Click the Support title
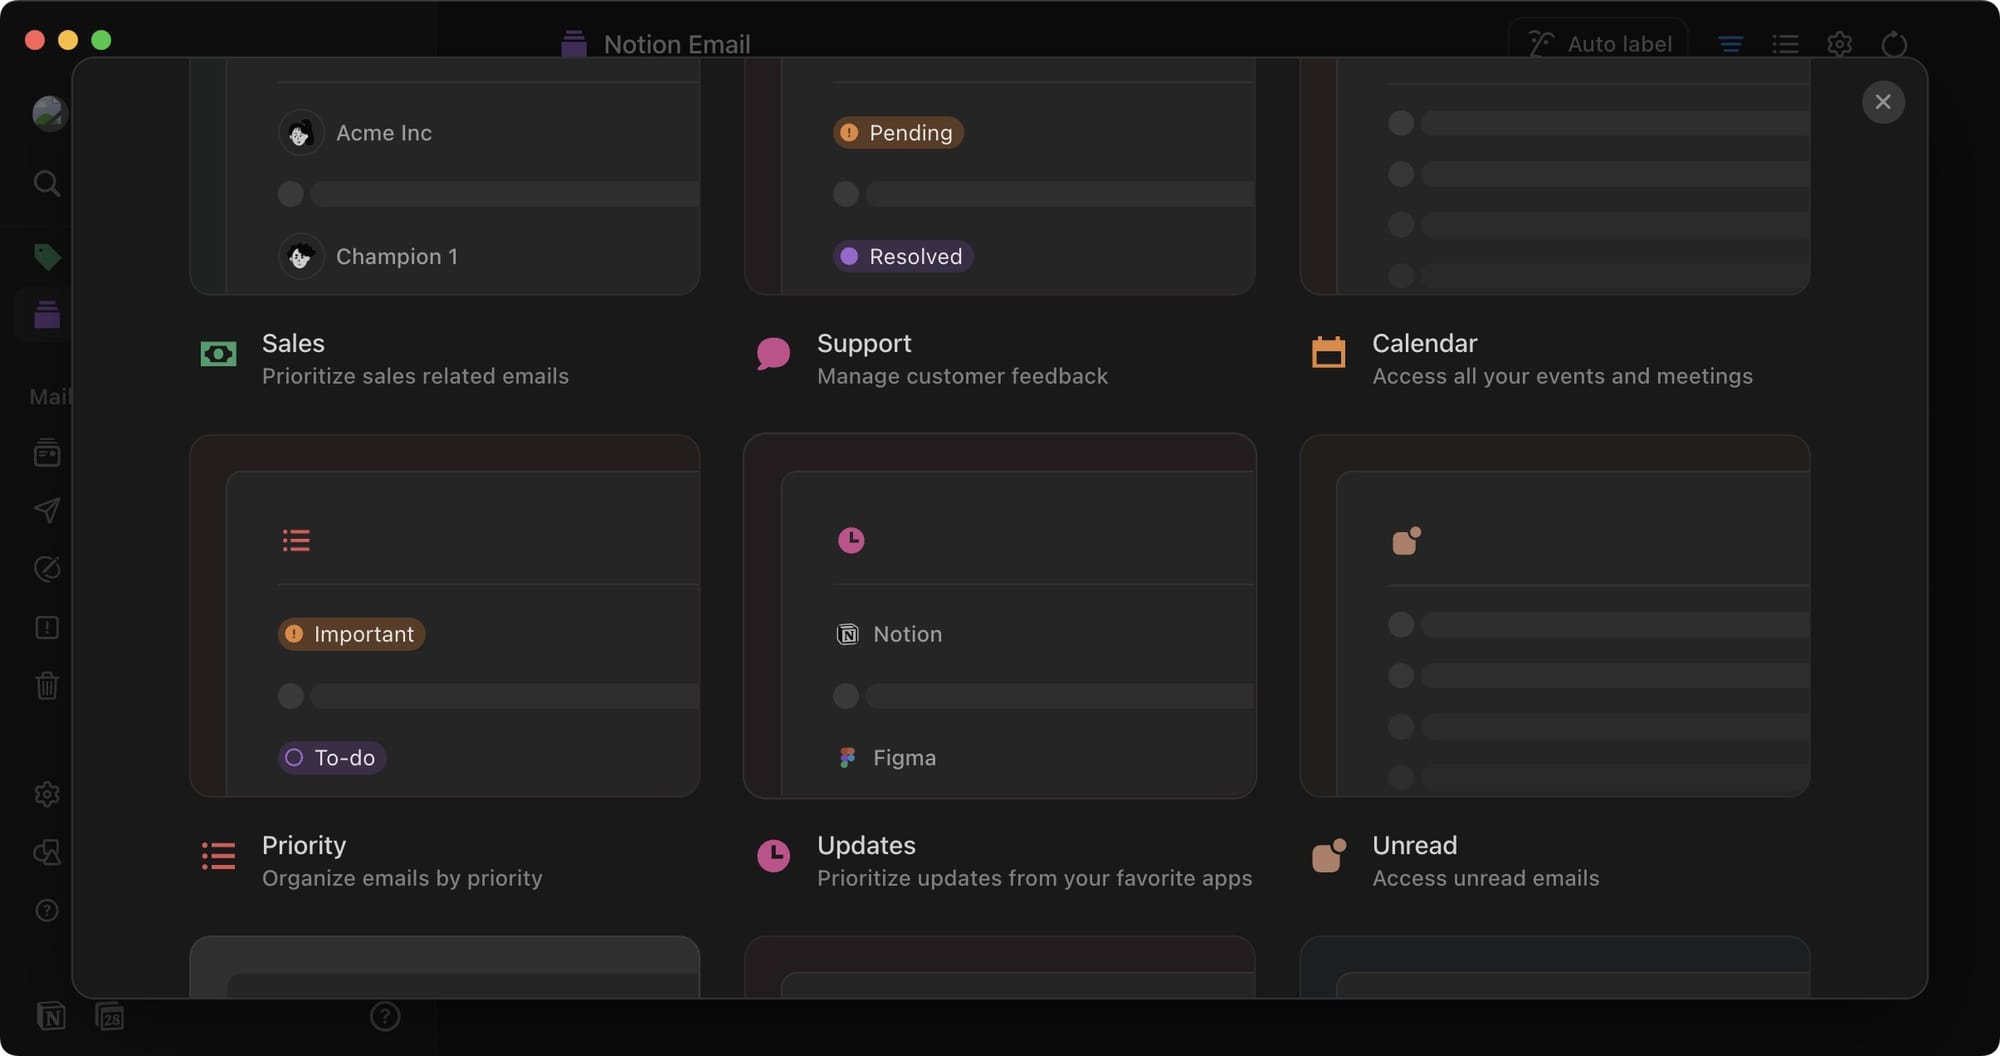Image resolution: width=2000 pixels, height=1056 pixels. (864, 343)
